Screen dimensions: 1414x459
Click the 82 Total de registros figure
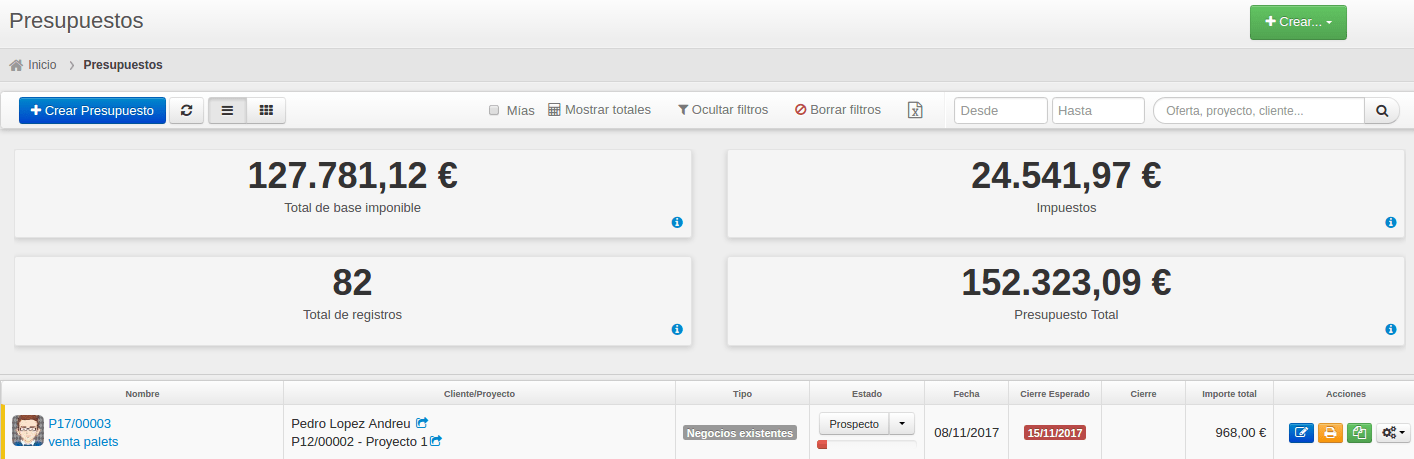[x=352, y=282]
